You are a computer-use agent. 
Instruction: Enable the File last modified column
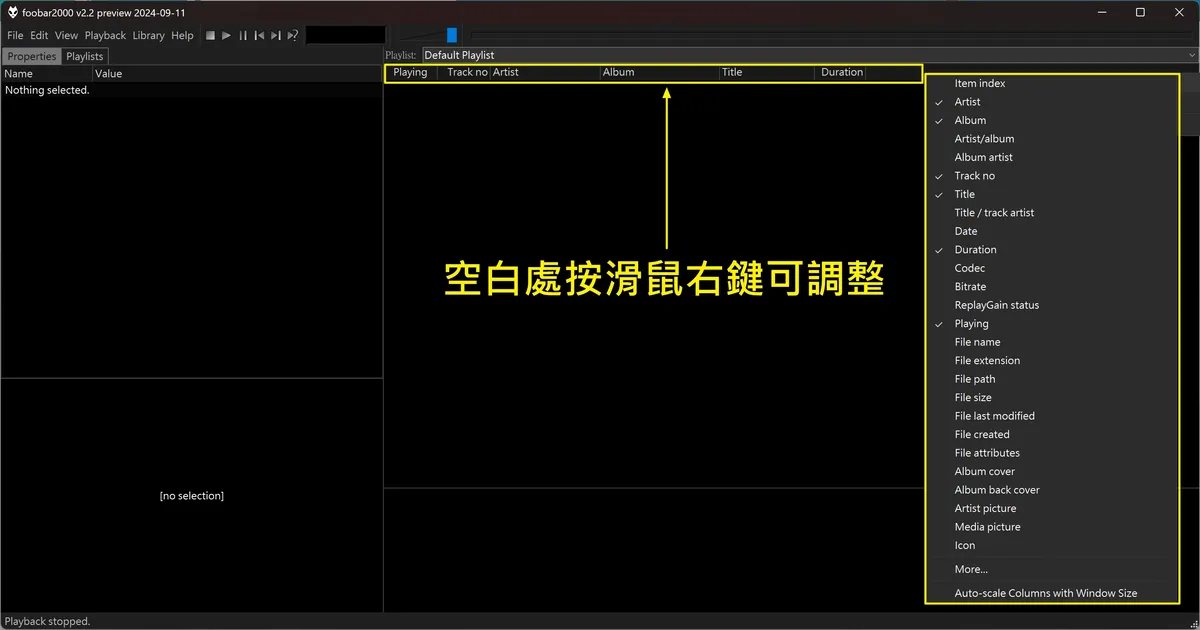pos(1052,416)
